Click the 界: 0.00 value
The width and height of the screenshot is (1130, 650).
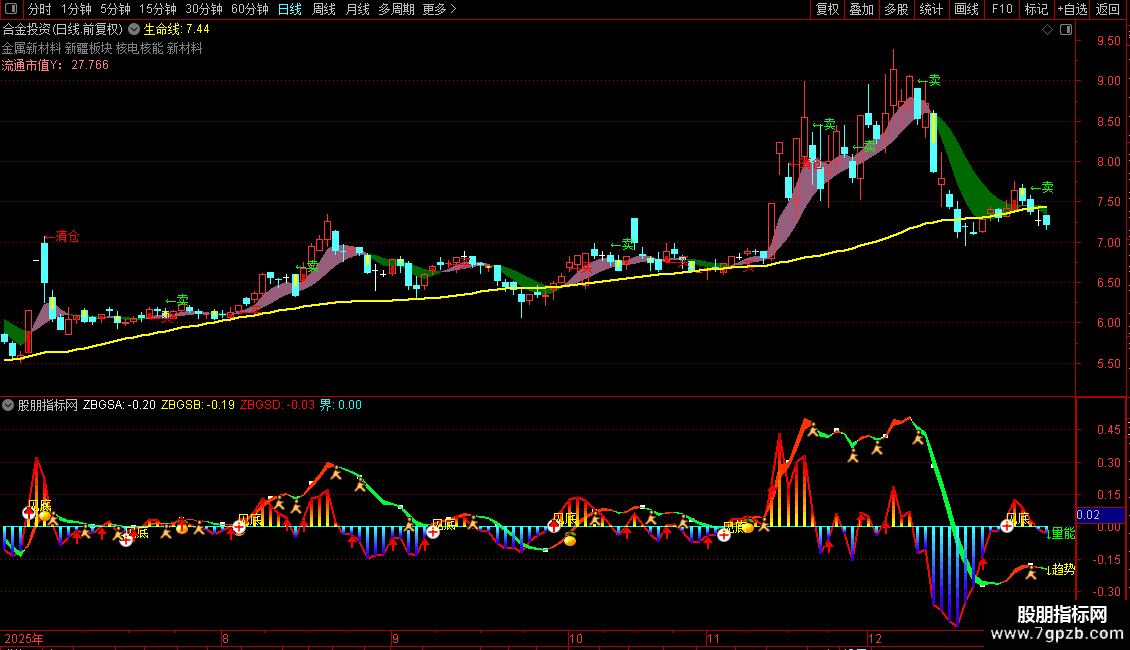[341, 405]
